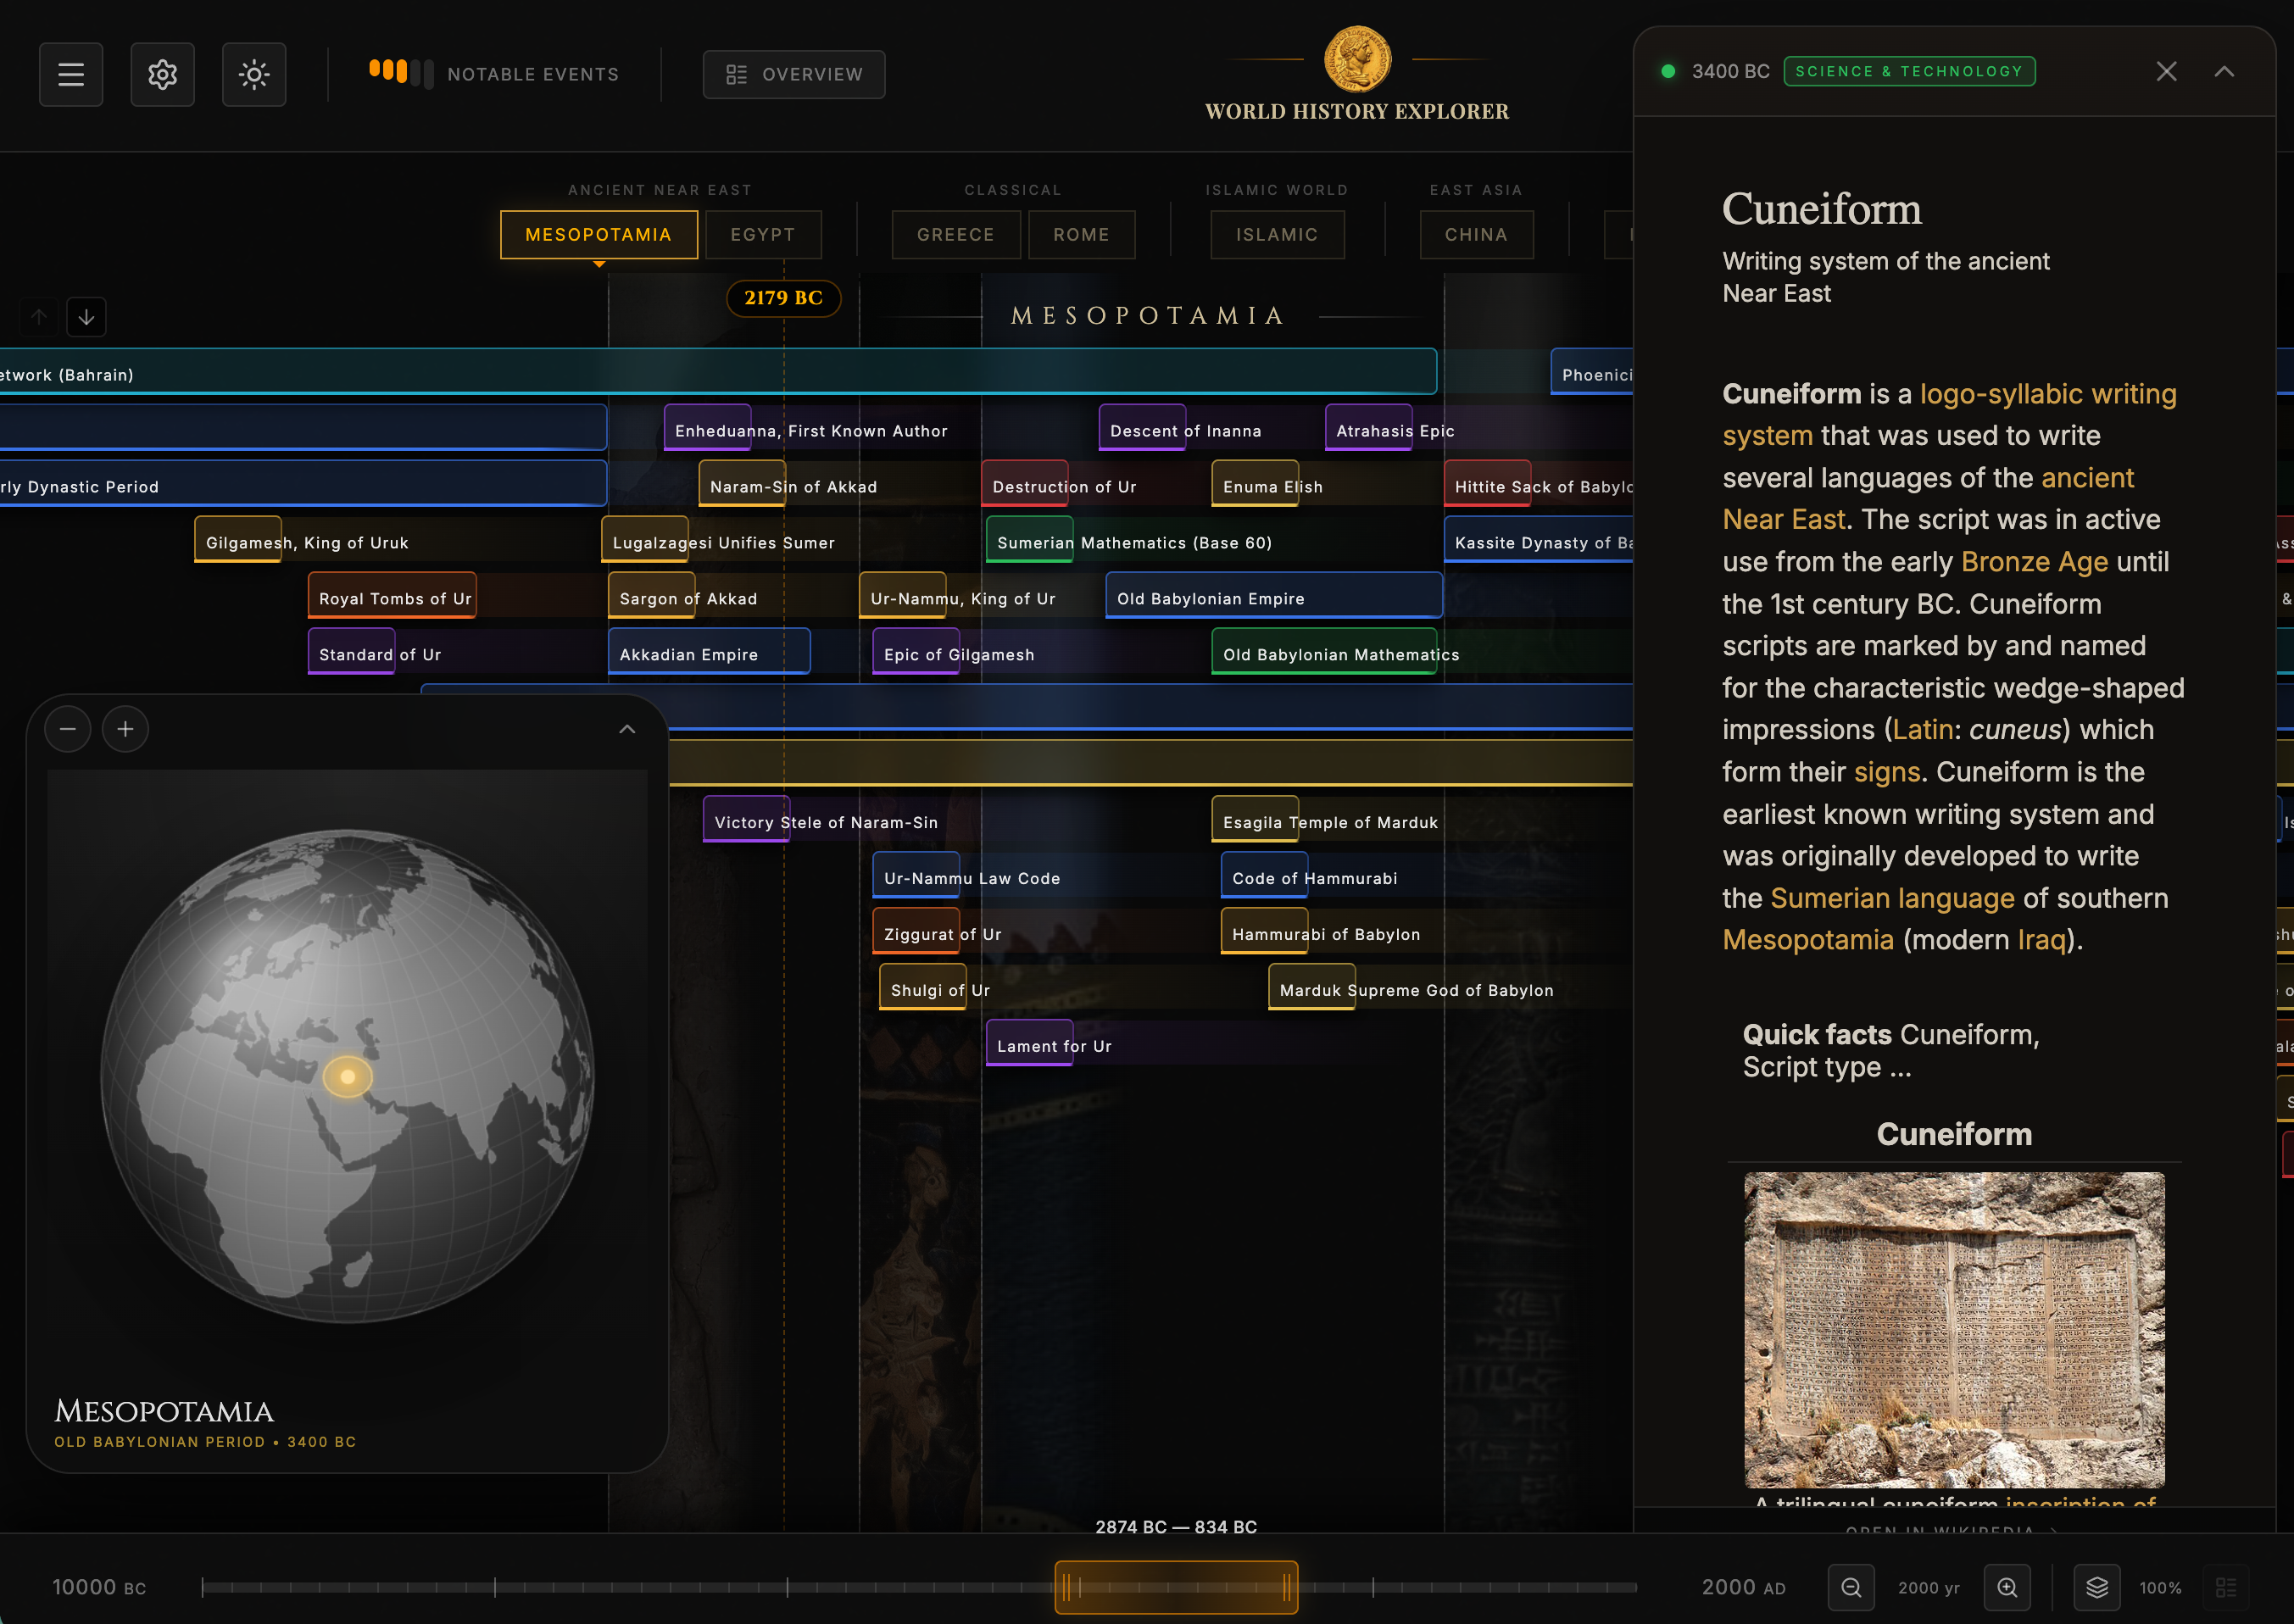Click the down arrow navigation button
Image resolution: width=2294 pixels, height=1624 pixels.
pyautogui.click(x=87, y=316)
